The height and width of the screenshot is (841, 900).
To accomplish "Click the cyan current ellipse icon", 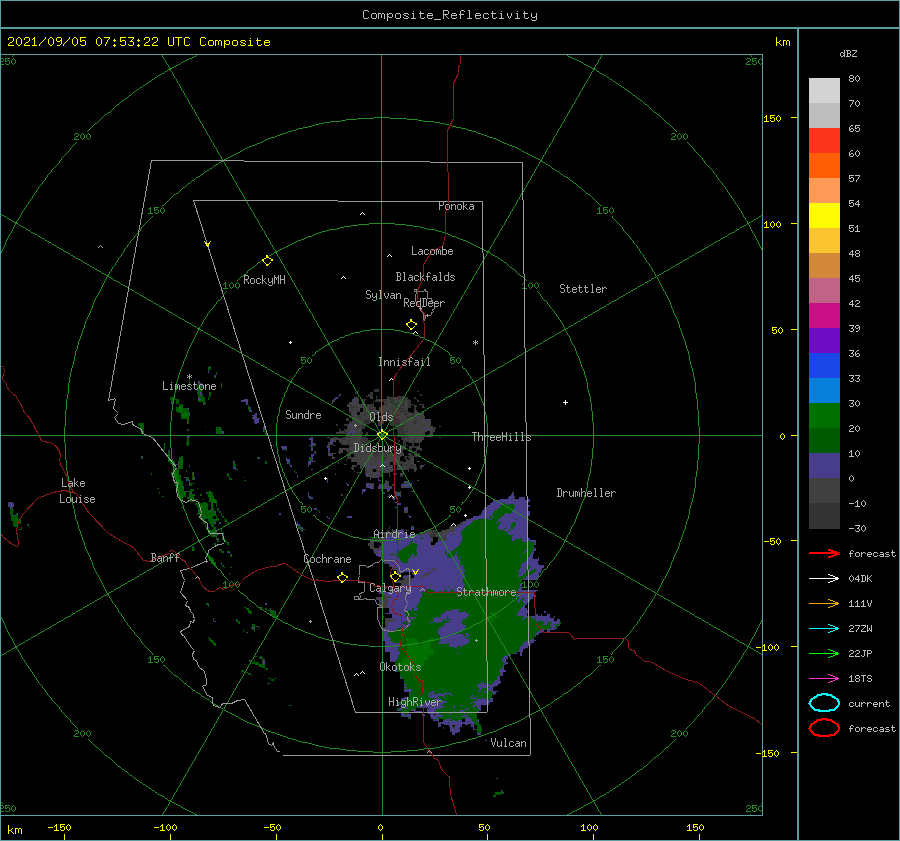I will pyautogui.click(x=824, y=703).
